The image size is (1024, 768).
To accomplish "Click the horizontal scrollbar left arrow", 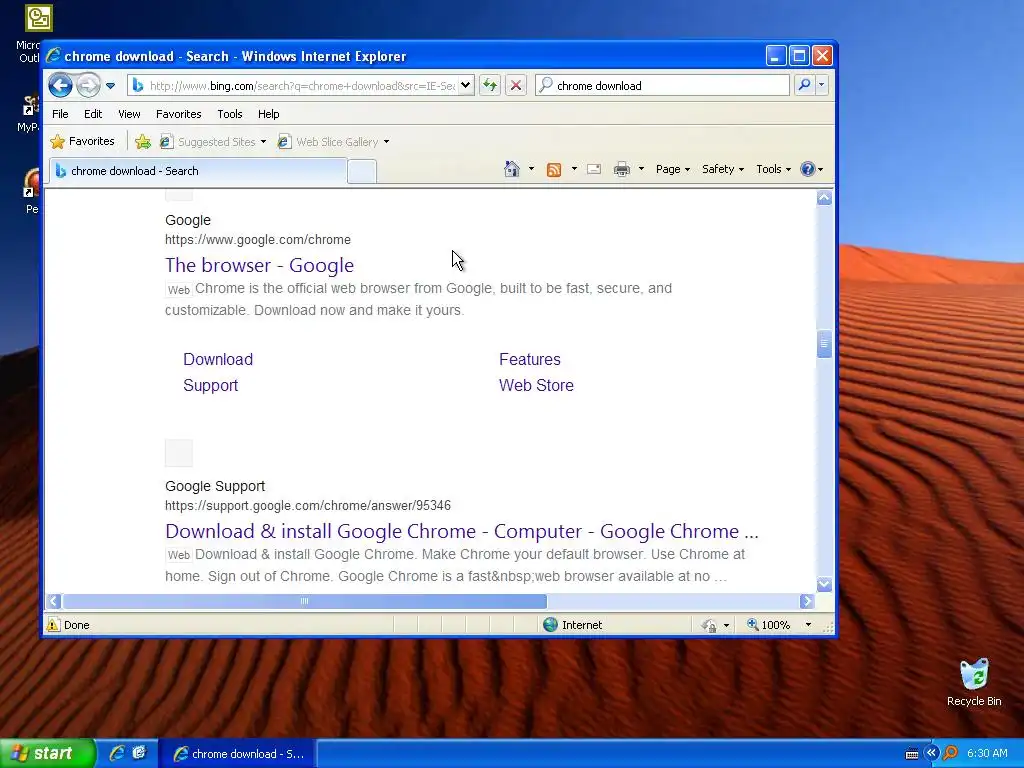I will coord(54,601).
